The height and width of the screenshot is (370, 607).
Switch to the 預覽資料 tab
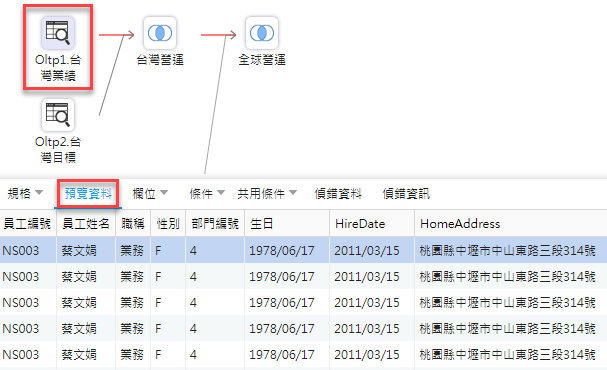pyautogui.click(x=88, y=193)
